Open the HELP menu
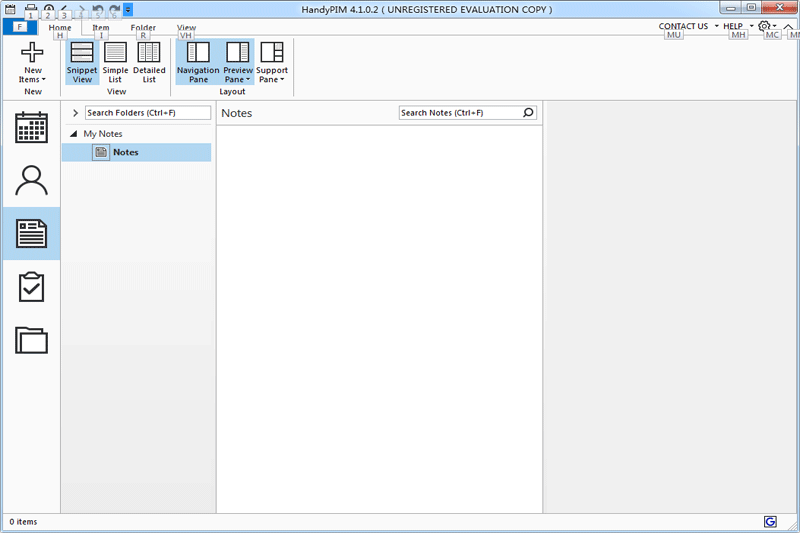800x533 pixels. point(738,26)
